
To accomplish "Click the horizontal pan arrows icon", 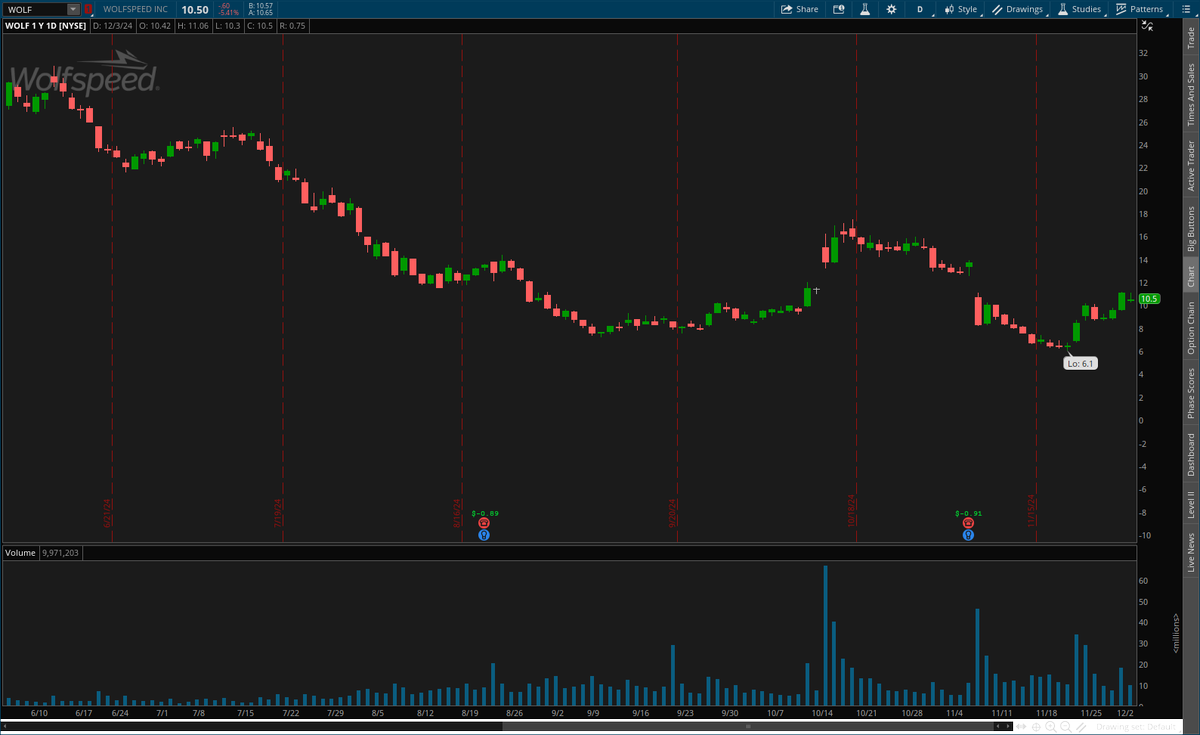I will [1021, 727].
